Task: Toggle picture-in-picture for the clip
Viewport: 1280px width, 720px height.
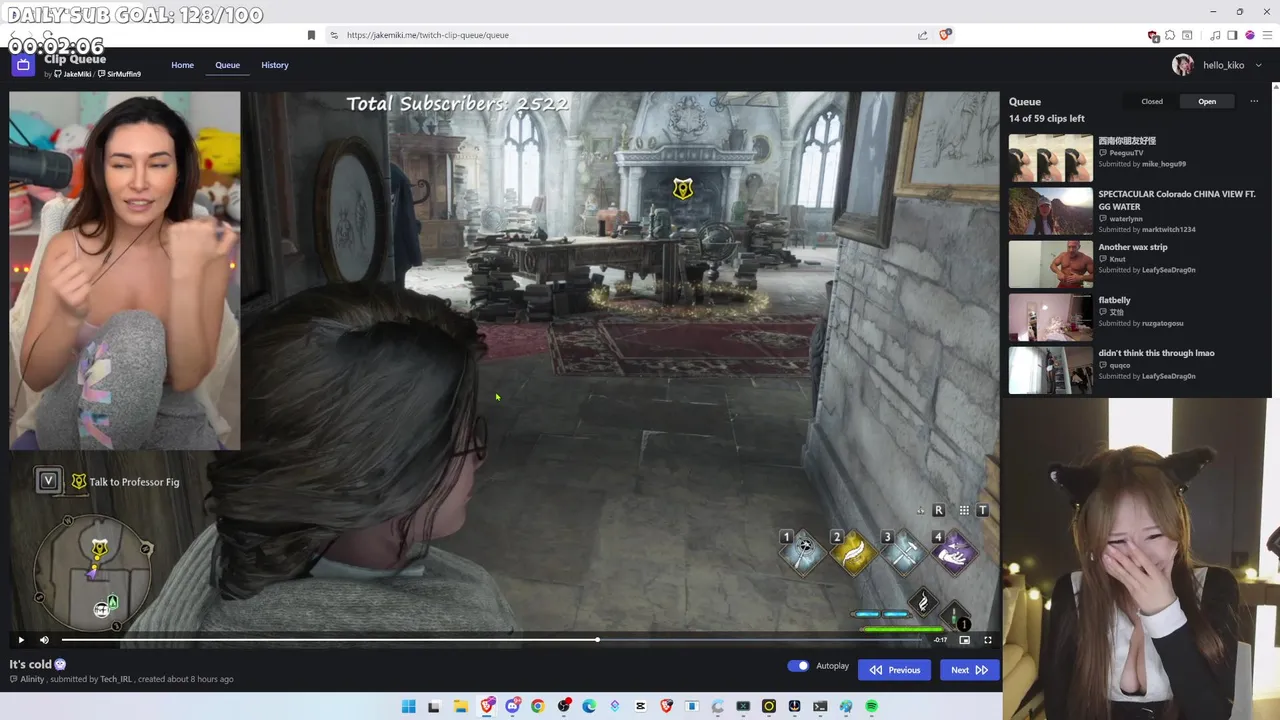Action: point(965,640)
